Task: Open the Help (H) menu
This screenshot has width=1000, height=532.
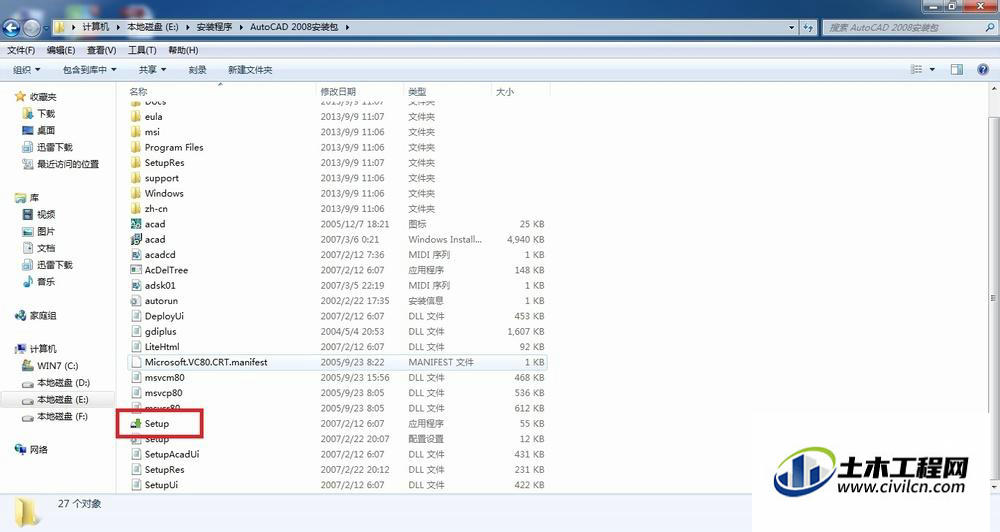Action: (x=183, y=50)
